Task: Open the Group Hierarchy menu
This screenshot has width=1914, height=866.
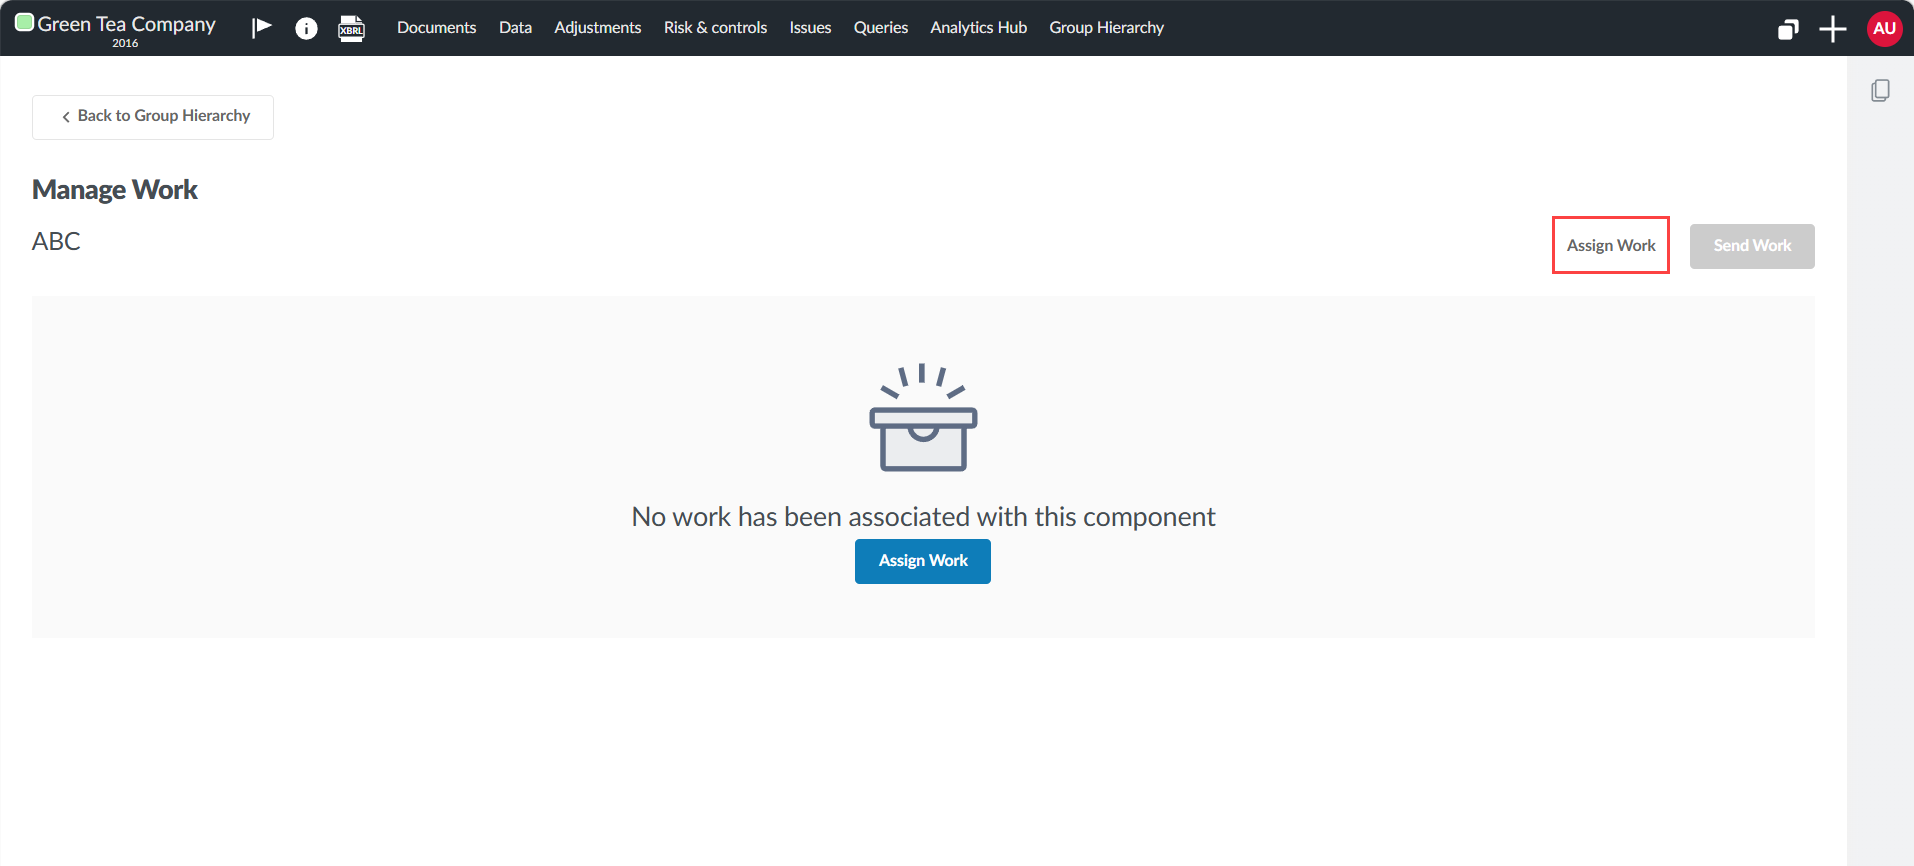Action: tap(1106, 28)
